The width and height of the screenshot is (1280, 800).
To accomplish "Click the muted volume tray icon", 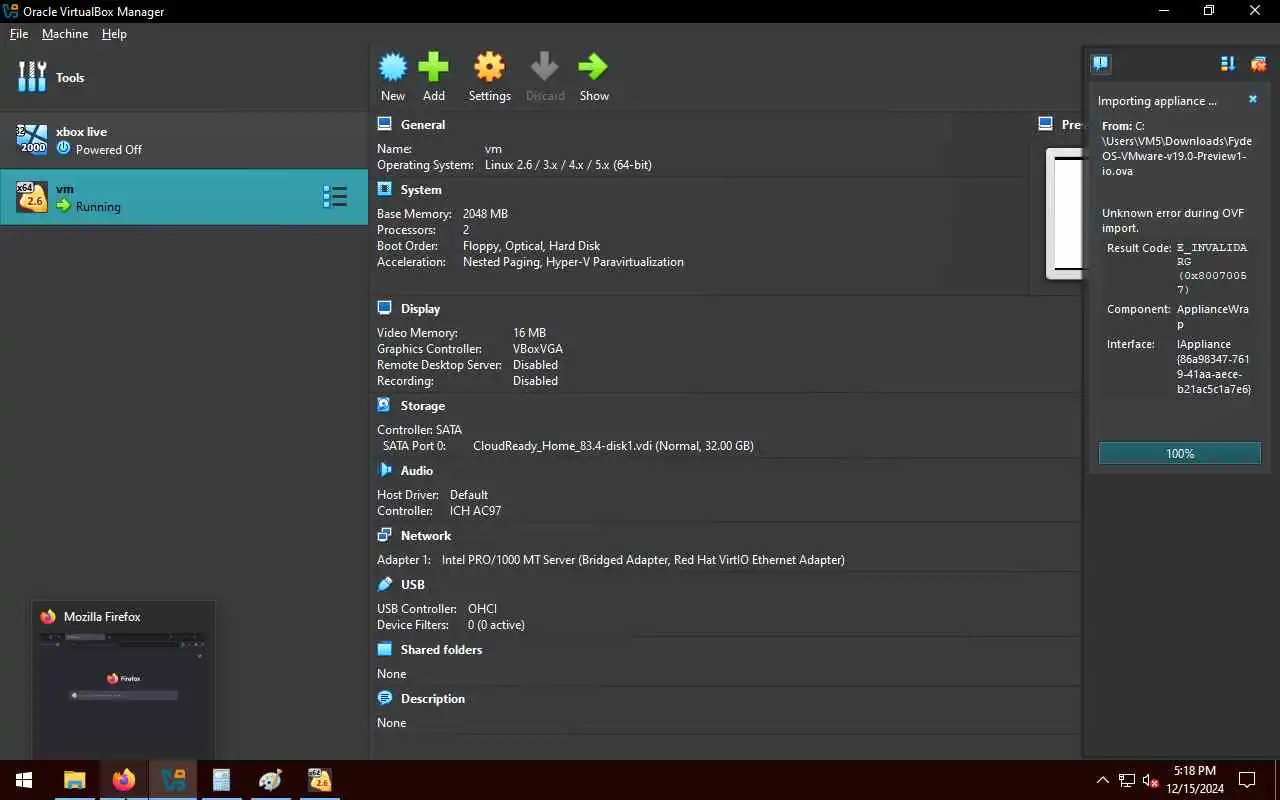I will (1150, 780).
